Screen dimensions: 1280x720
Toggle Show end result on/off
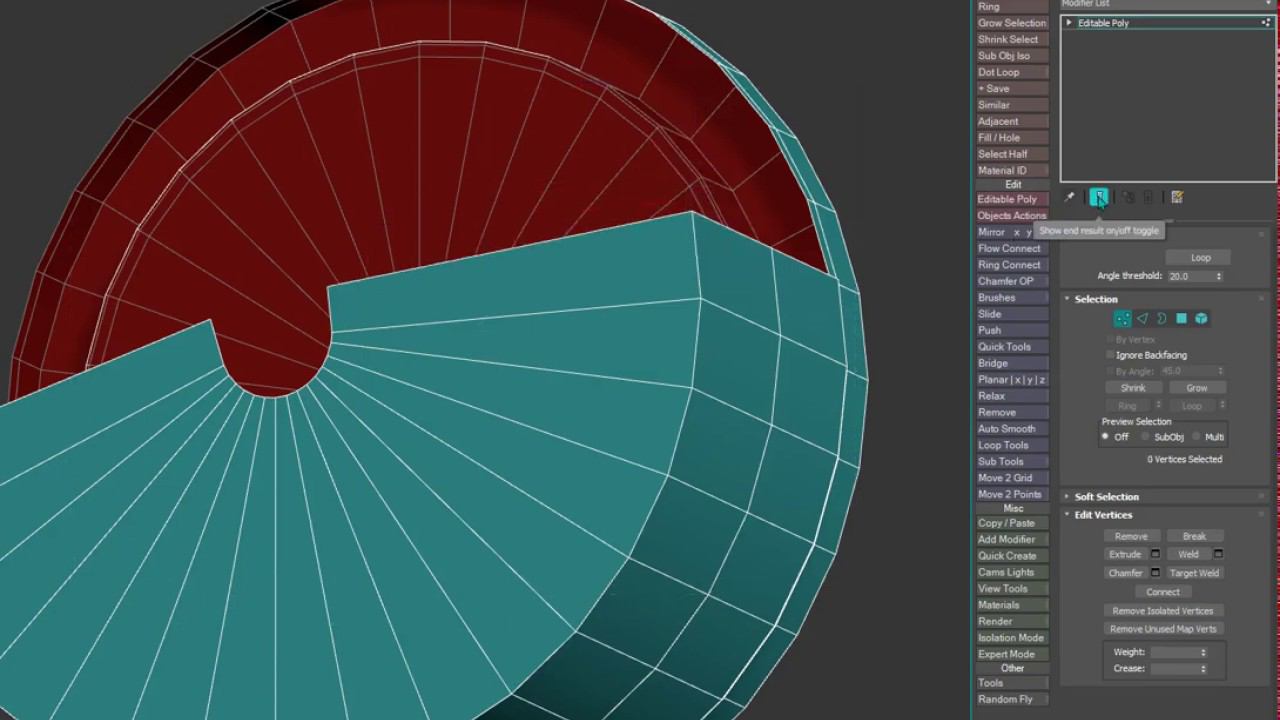click(x=1098, y=197)
